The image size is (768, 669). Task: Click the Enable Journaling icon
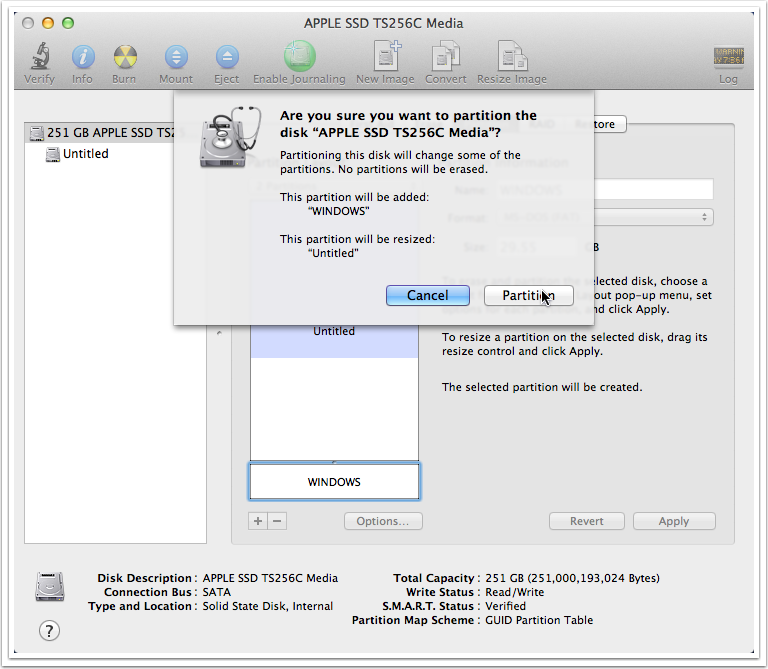tap(299, 57)
